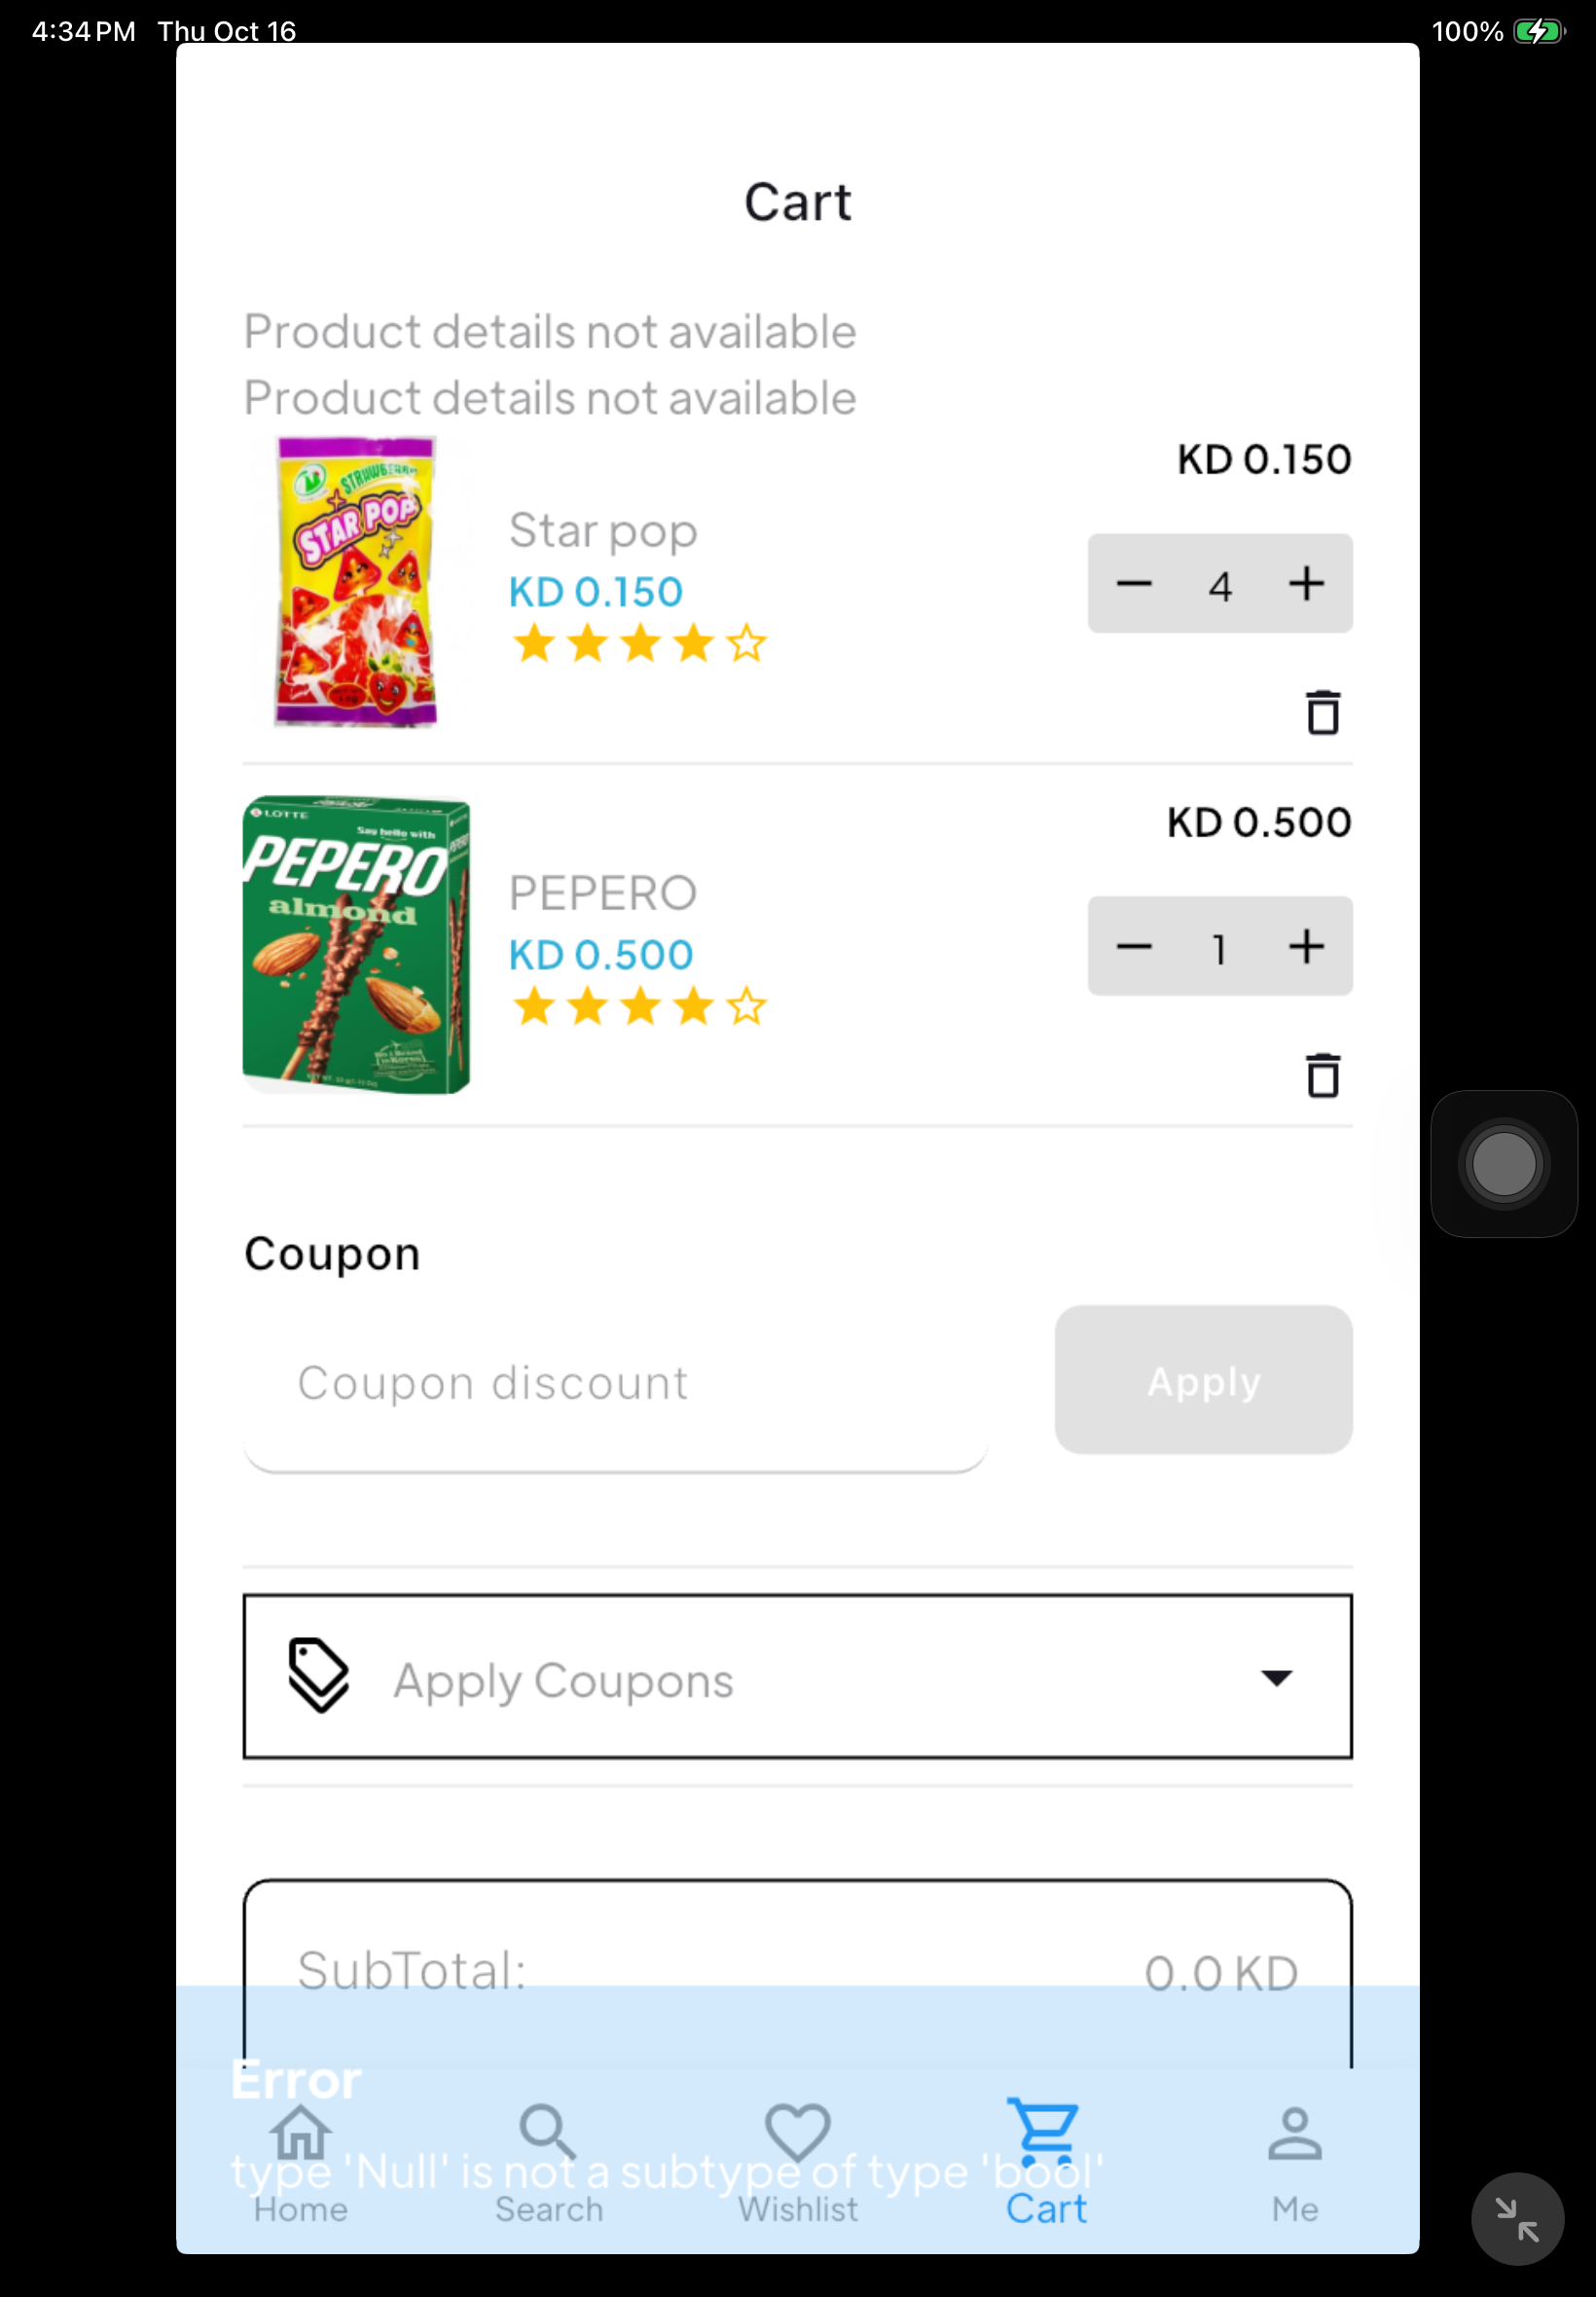Type in the Coupon discount field
This screenshot has height=2297, width=1596.
click(x=615, y=1384)
